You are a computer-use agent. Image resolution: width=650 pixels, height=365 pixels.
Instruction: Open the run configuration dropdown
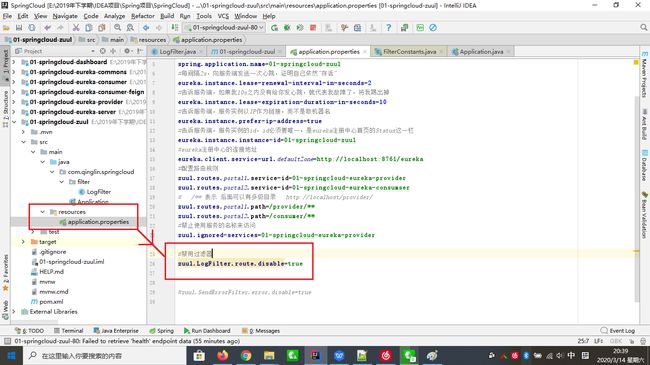(225, 27)
